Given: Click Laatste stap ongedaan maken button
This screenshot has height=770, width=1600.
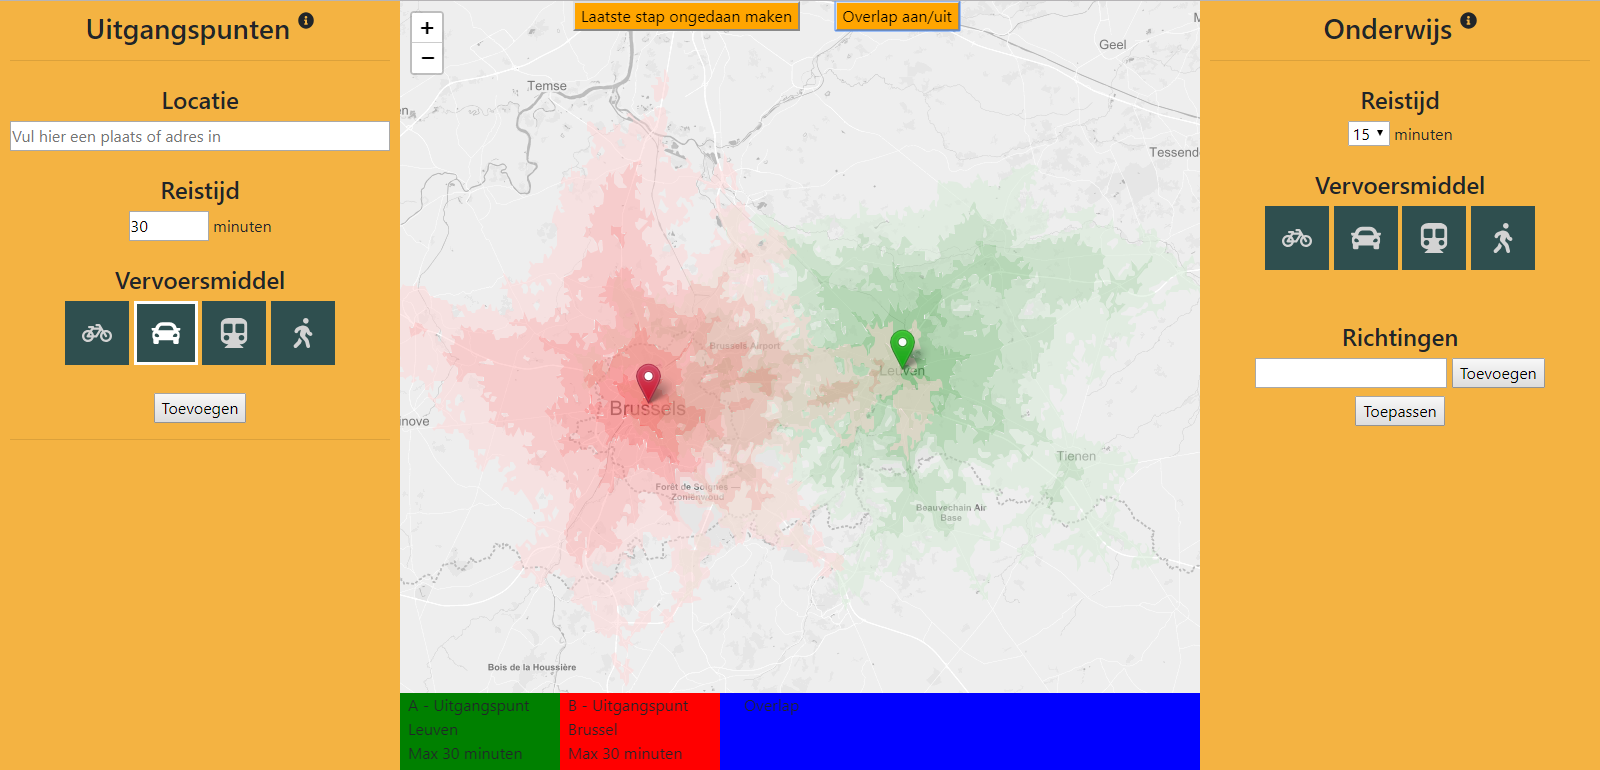Looking at the screenshot, I should (686, 16).
